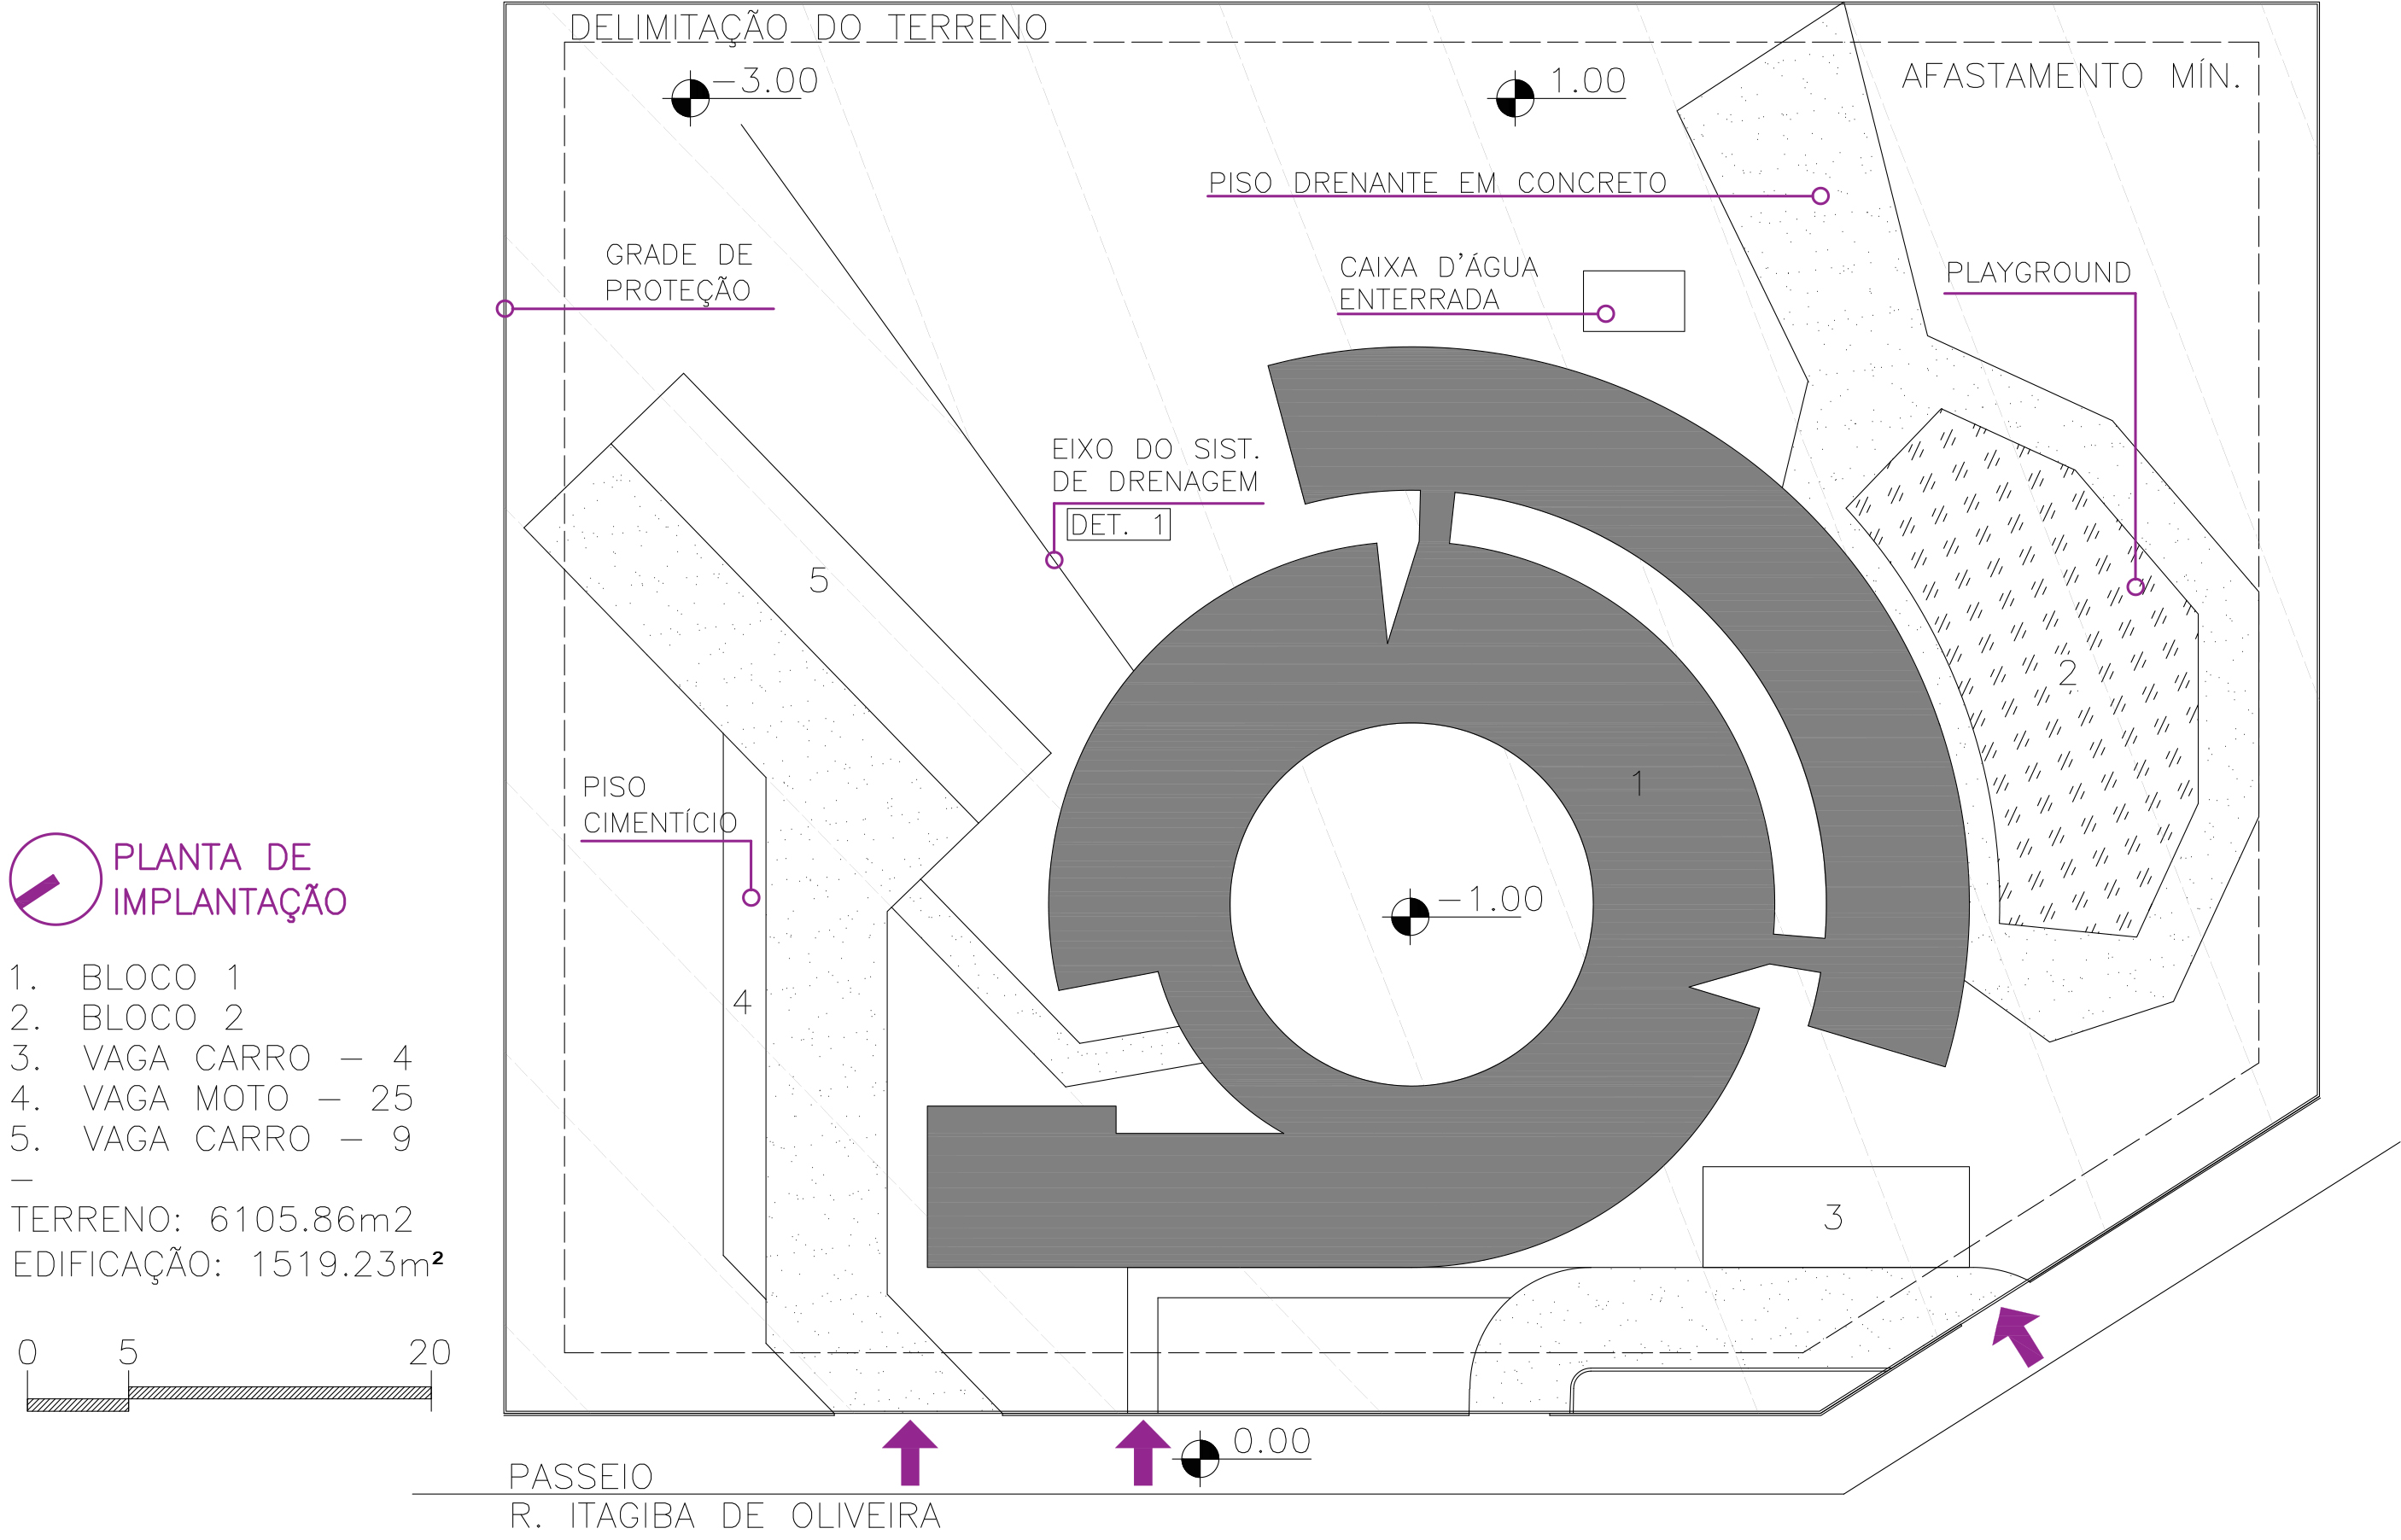Click the CAIXA D'ÁGUA ENTERRADA label
The height and width of the screenshot is (1540, 2401).
tap(1438, 283)
